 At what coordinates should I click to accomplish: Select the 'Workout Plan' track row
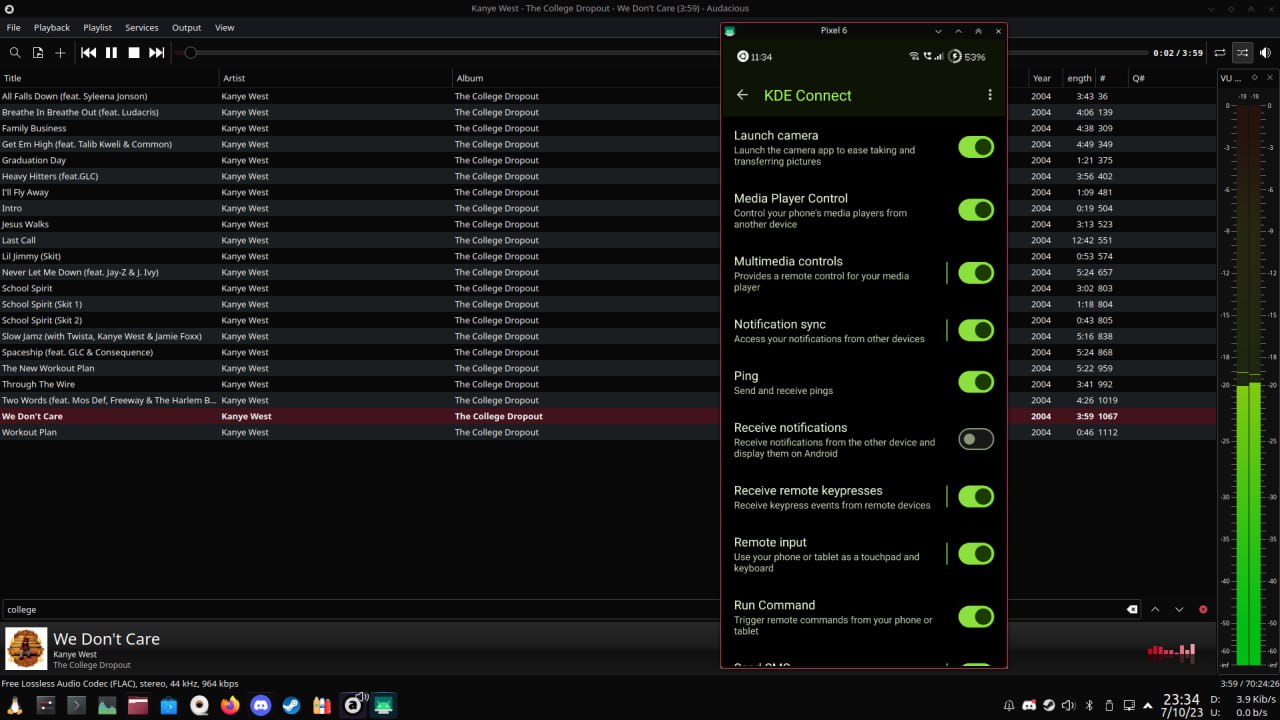(608, 432)
